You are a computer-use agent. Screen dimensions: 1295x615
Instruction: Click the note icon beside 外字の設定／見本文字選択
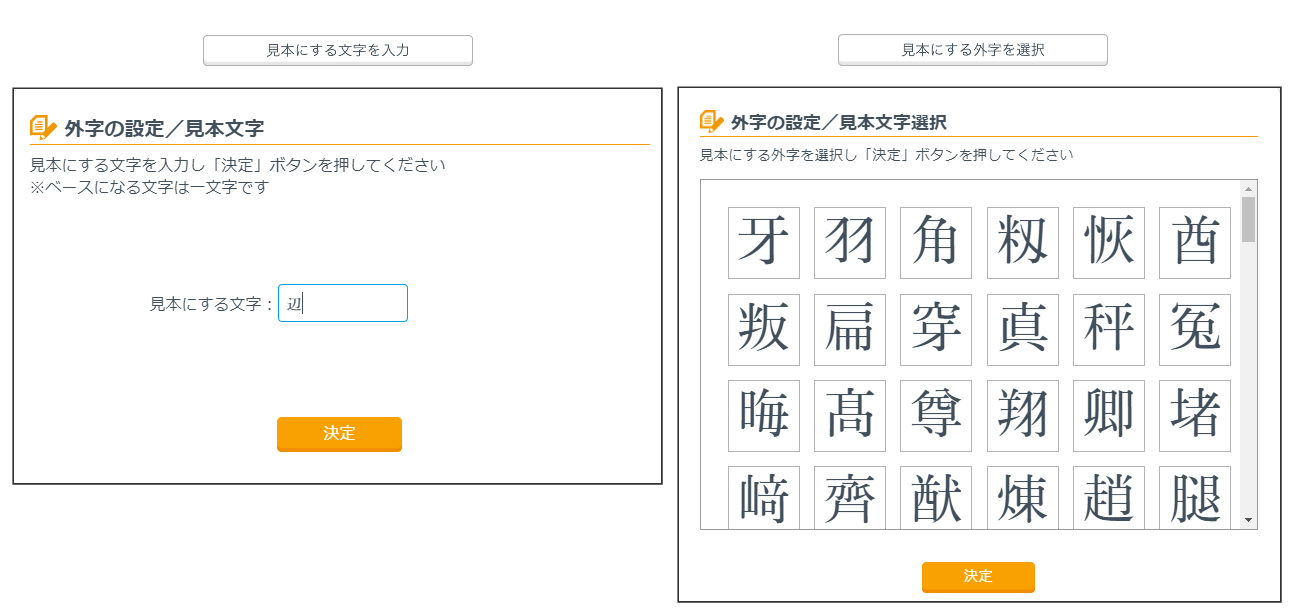pos(711,122)
